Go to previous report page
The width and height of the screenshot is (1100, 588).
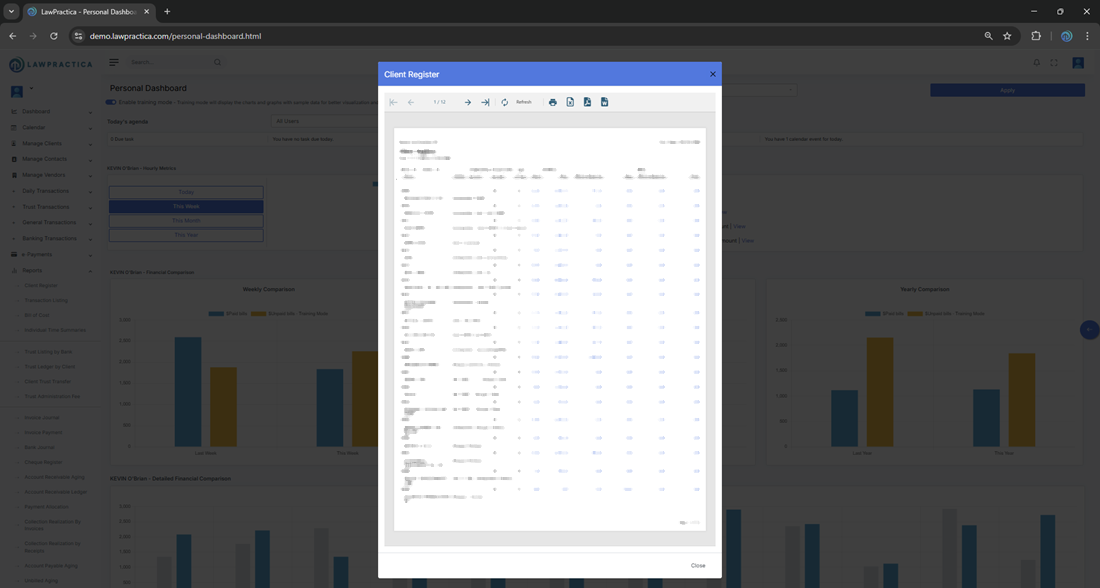pos(411,102)
